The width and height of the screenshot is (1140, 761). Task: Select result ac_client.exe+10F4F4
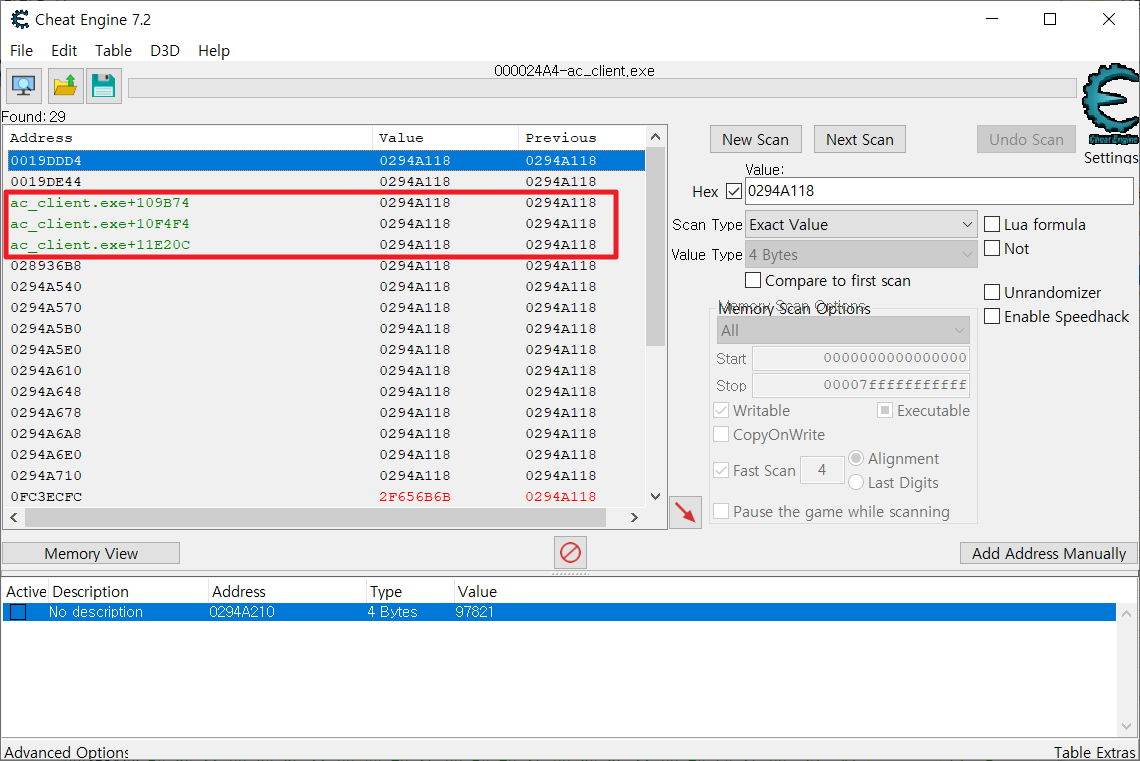click(326, 223)
